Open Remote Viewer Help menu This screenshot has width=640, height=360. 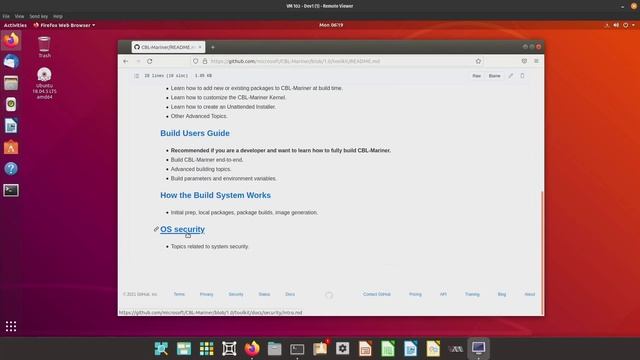pyautogui.click(x=58, y=16)
